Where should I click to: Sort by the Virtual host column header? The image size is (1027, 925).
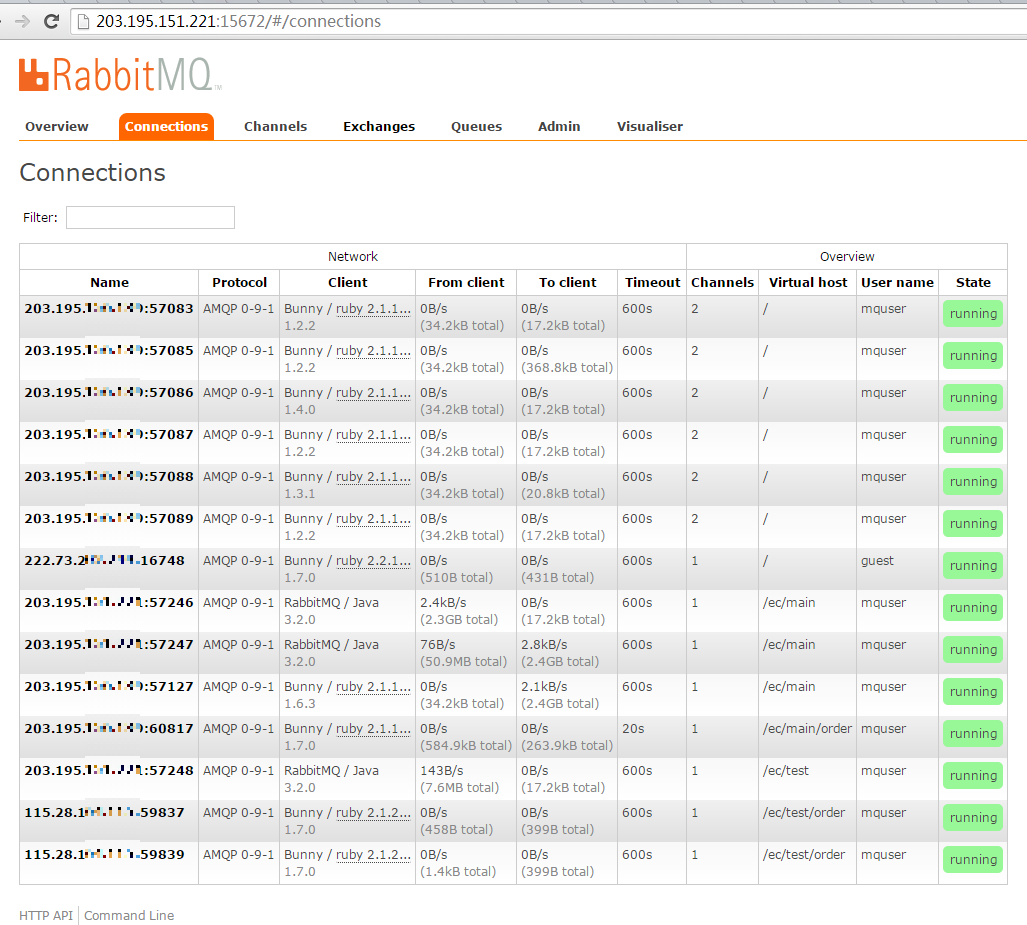click(808, 282)
